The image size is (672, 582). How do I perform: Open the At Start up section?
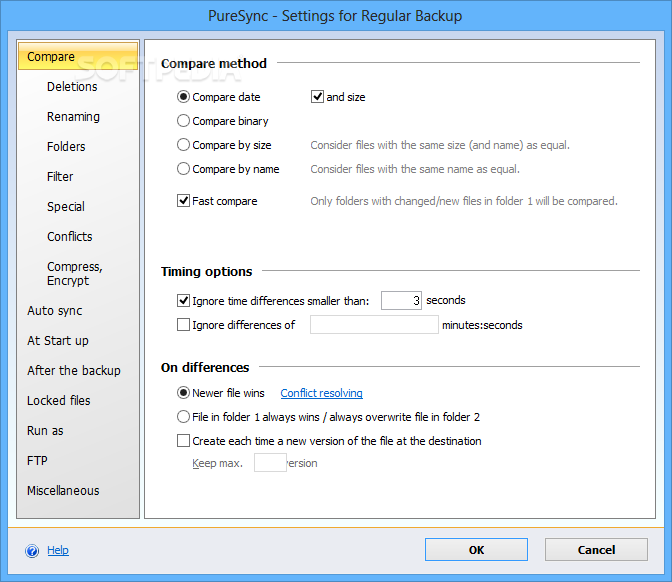click(x=58, y=341)
